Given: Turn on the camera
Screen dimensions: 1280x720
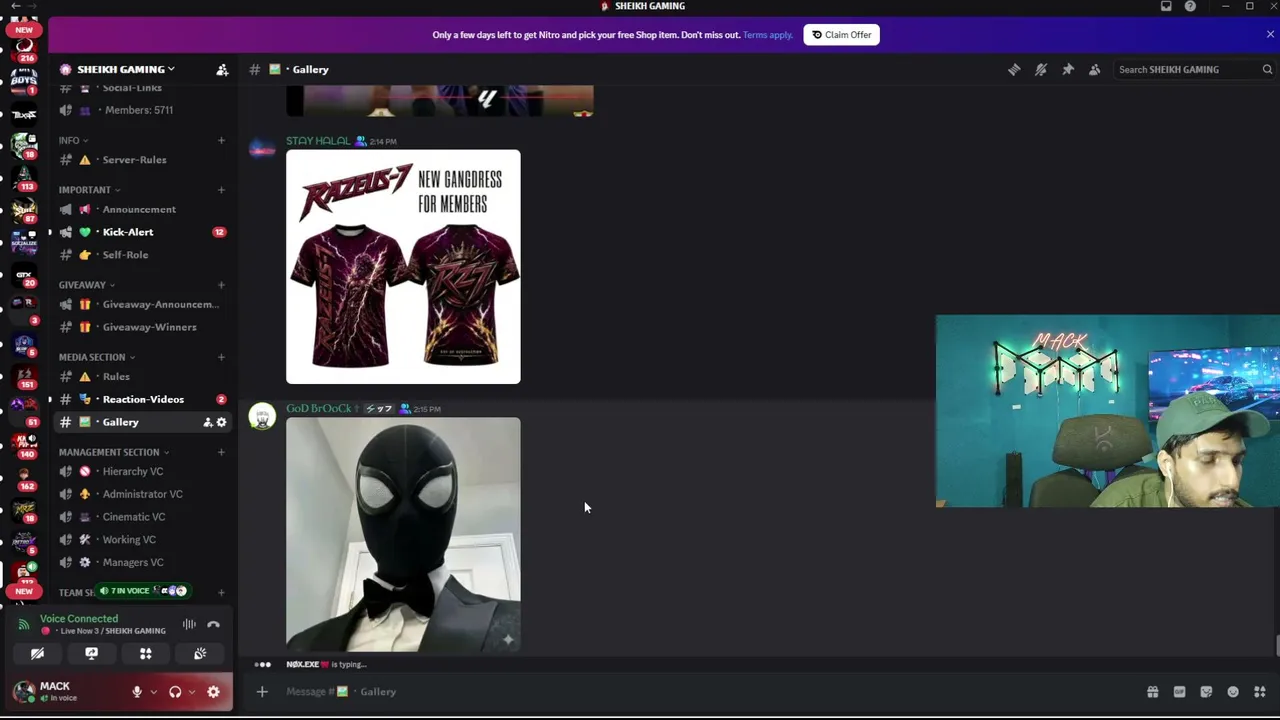Looking at the screenshot, I should click(37, 654).
